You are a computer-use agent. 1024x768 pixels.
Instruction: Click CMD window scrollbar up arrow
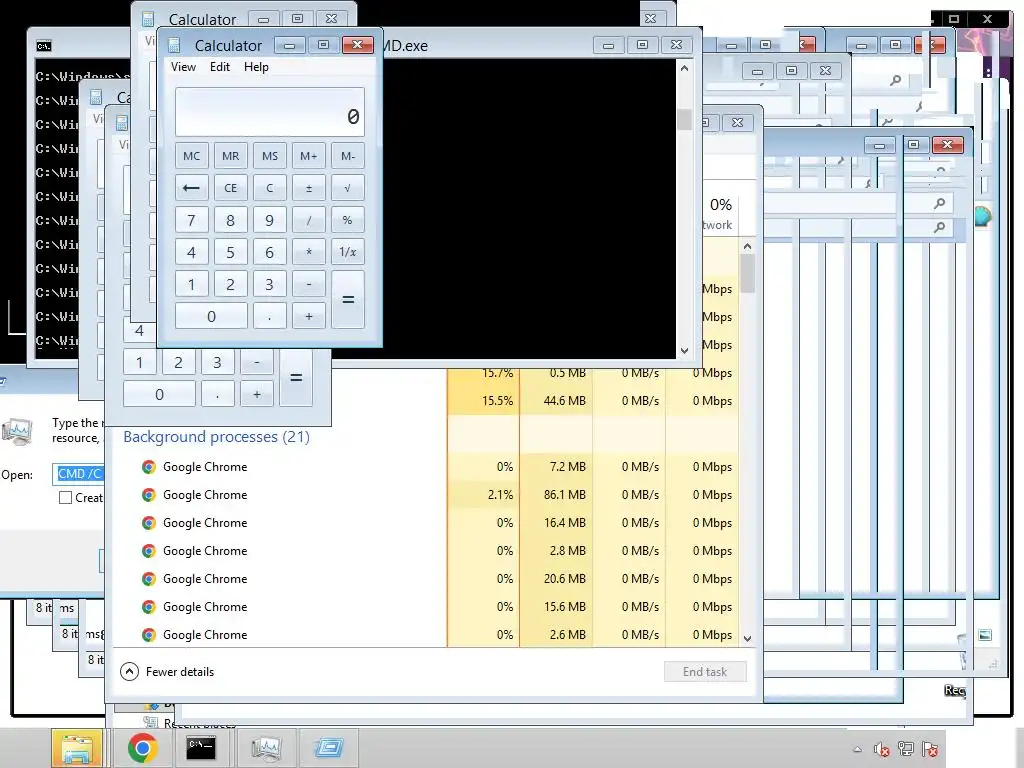pyautogui.click(x=684, y=68)
